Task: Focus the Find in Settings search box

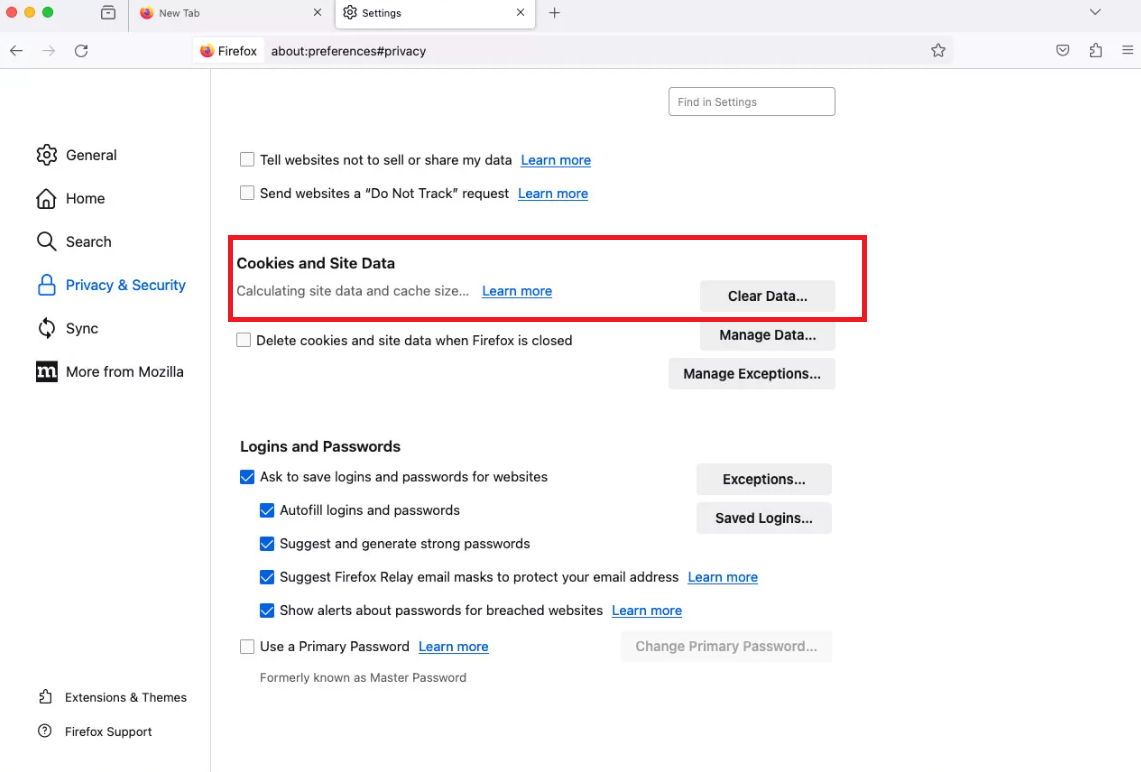Action: 752,102
